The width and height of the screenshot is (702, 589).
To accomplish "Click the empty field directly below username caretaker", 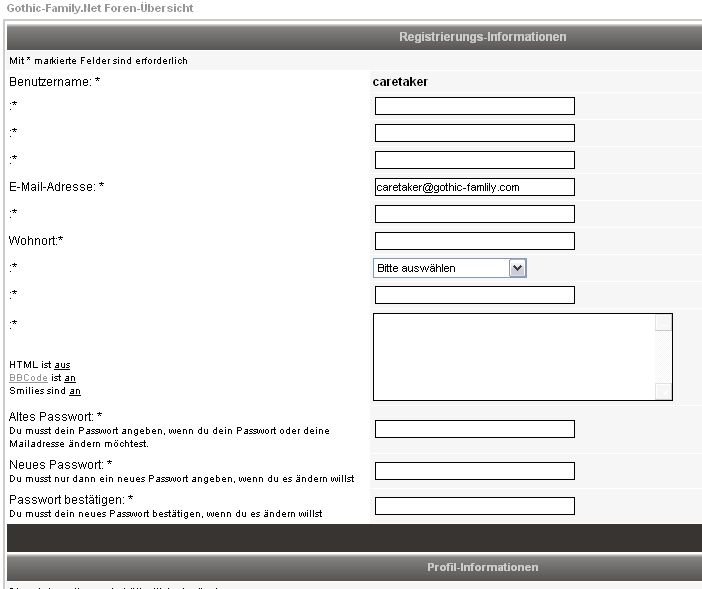I will (474, 106).
